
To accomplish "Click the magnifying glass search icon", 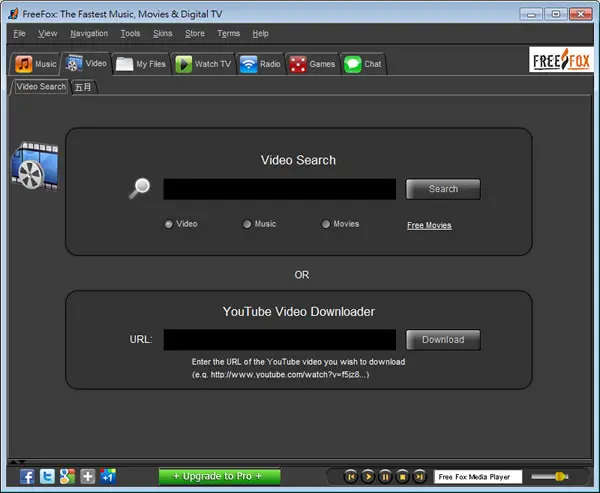I will click(x=139, y=188).
